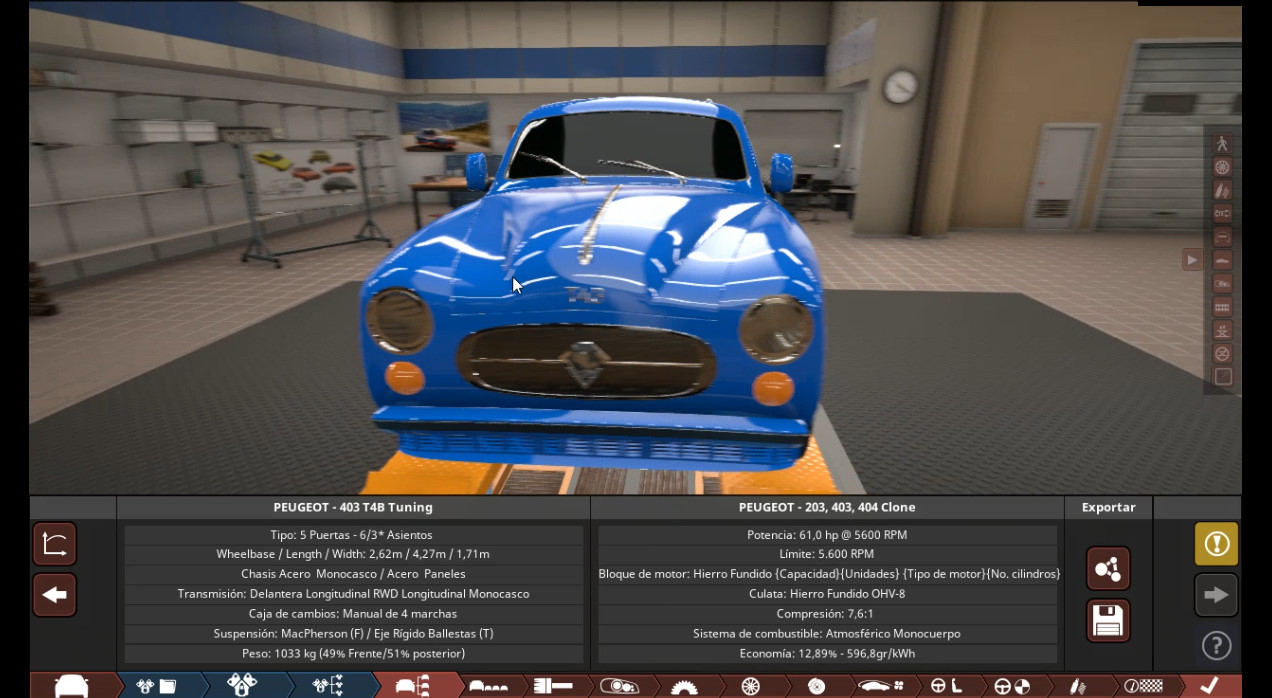This screenshot has height=698, width=1272.
Task: Open the aerodynamics tab
Action: (x=881, y=686)
